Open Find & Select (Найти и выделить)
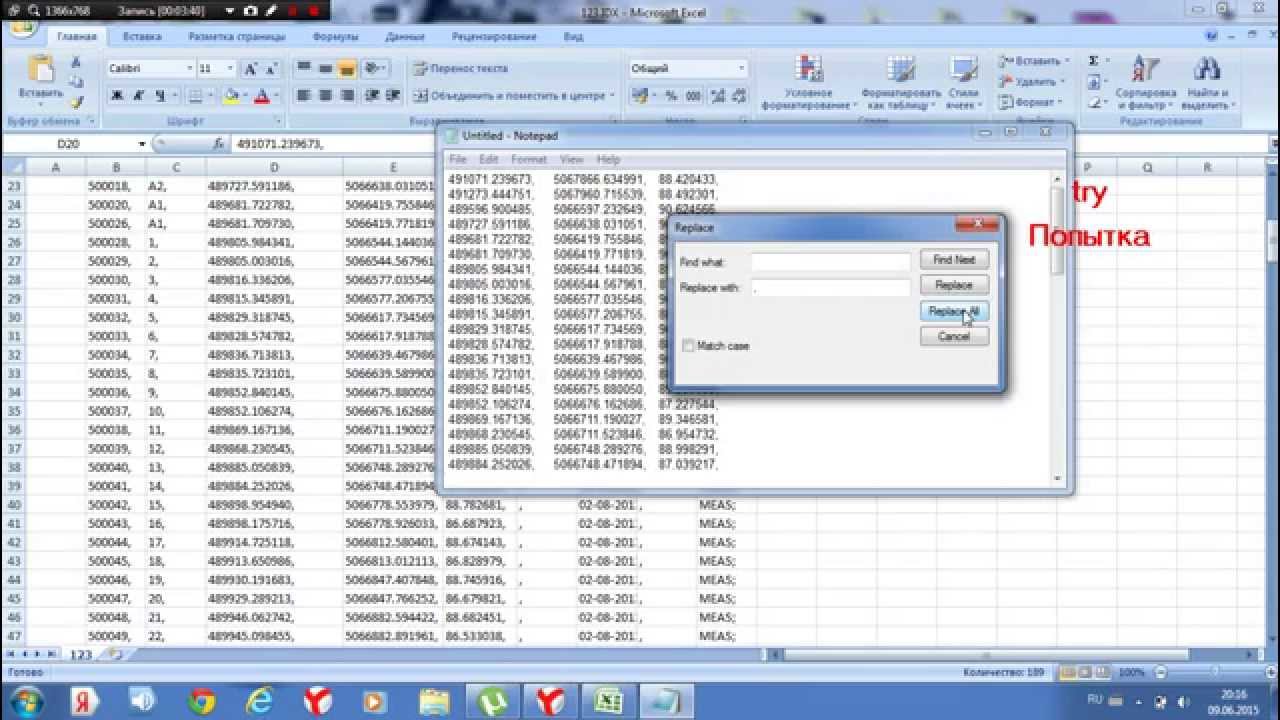Screen dimensions: 1280x720 (1207, 83)
